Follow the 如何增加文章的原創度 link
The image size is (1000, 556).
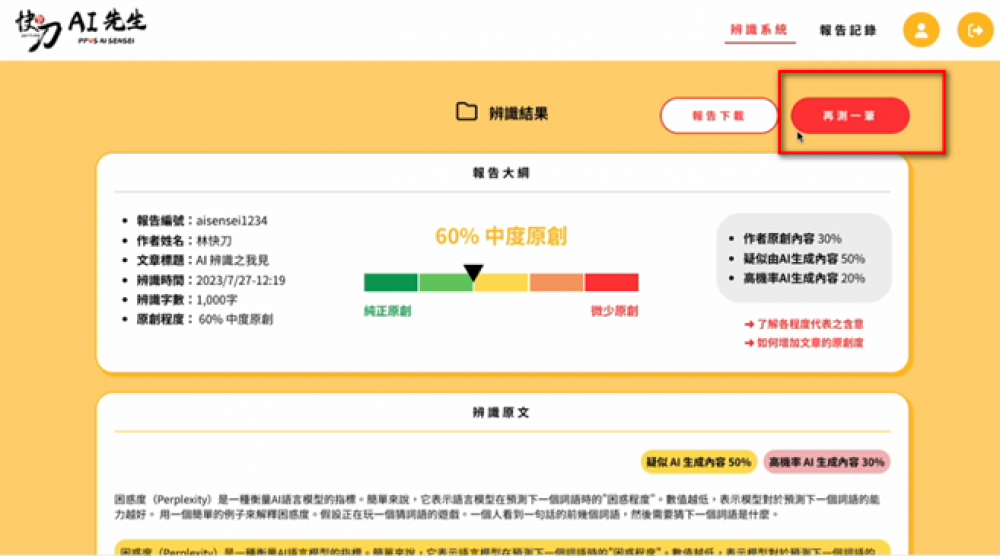(804, 343)
